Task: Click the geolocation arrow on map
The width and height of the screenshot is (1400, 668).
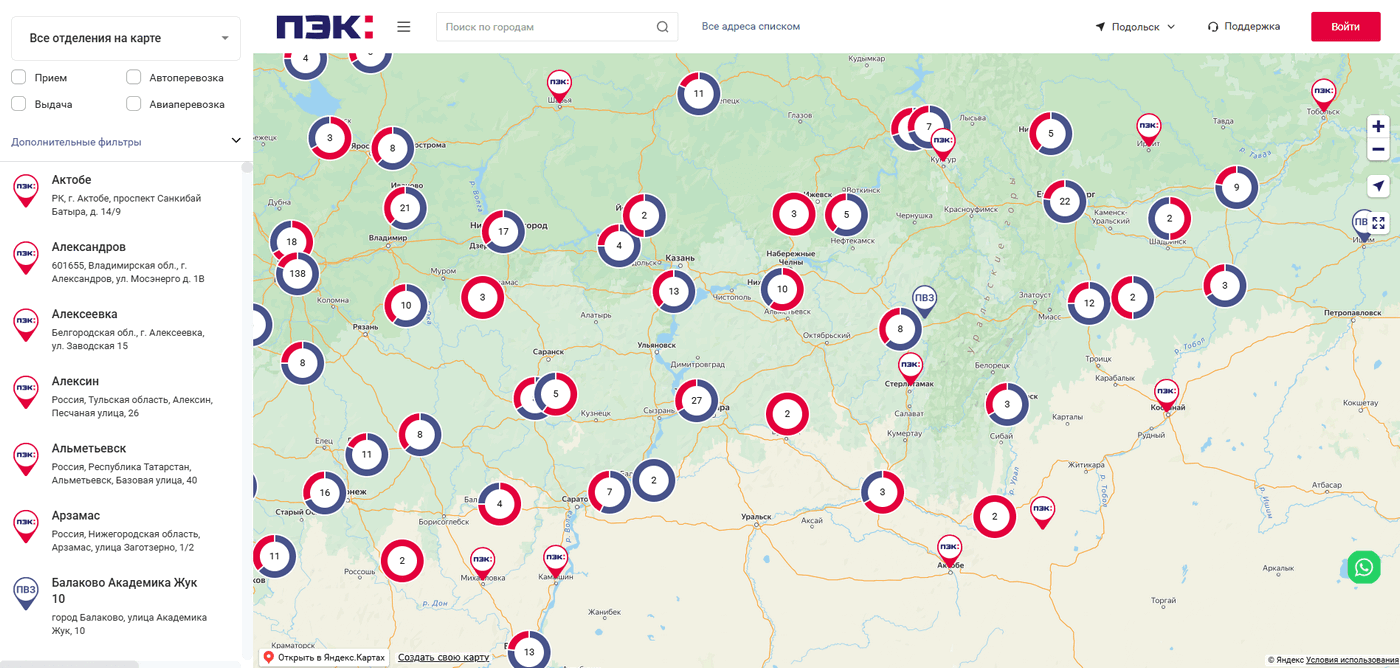Action: coord(1378,186)
